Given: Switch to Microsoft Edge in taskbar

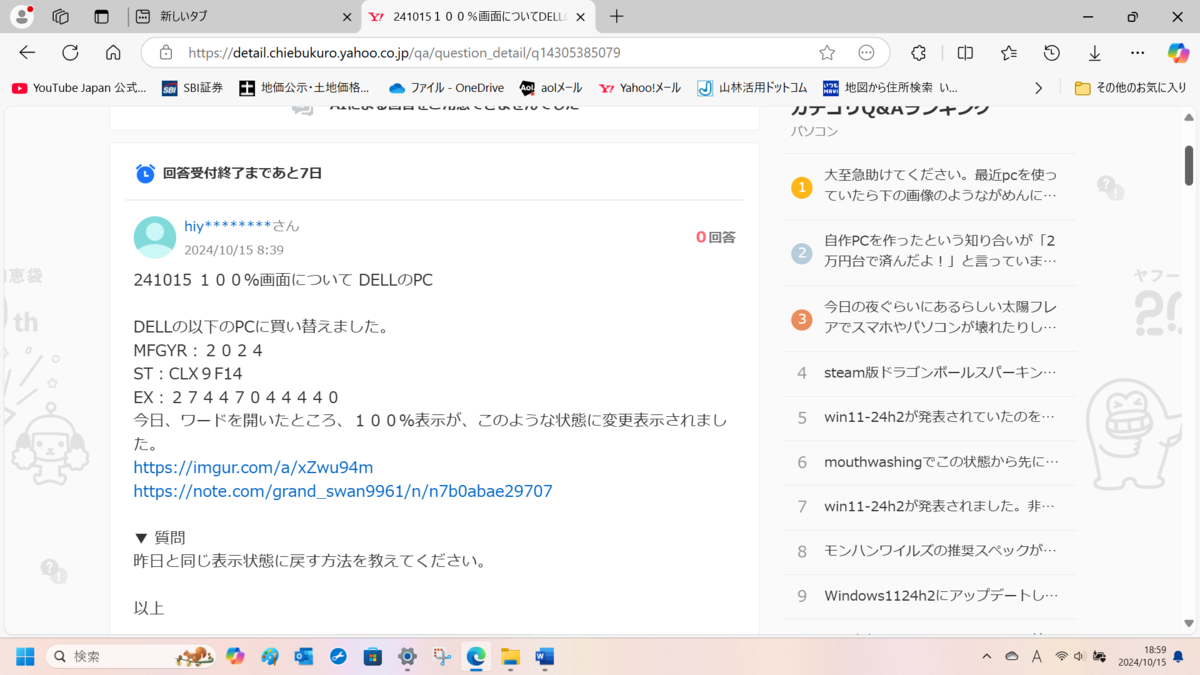Looking at the screenshot, I should pos(476,657).
